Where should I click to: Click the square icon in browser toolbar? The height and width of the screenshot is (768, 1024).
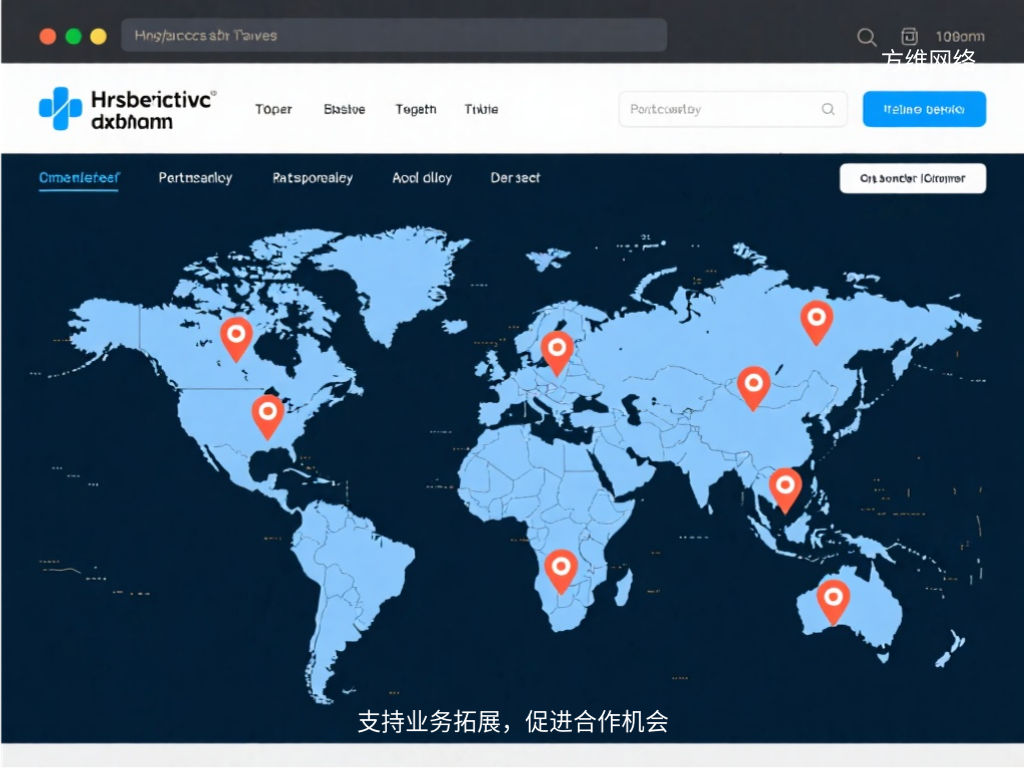(x=909, y=36)
